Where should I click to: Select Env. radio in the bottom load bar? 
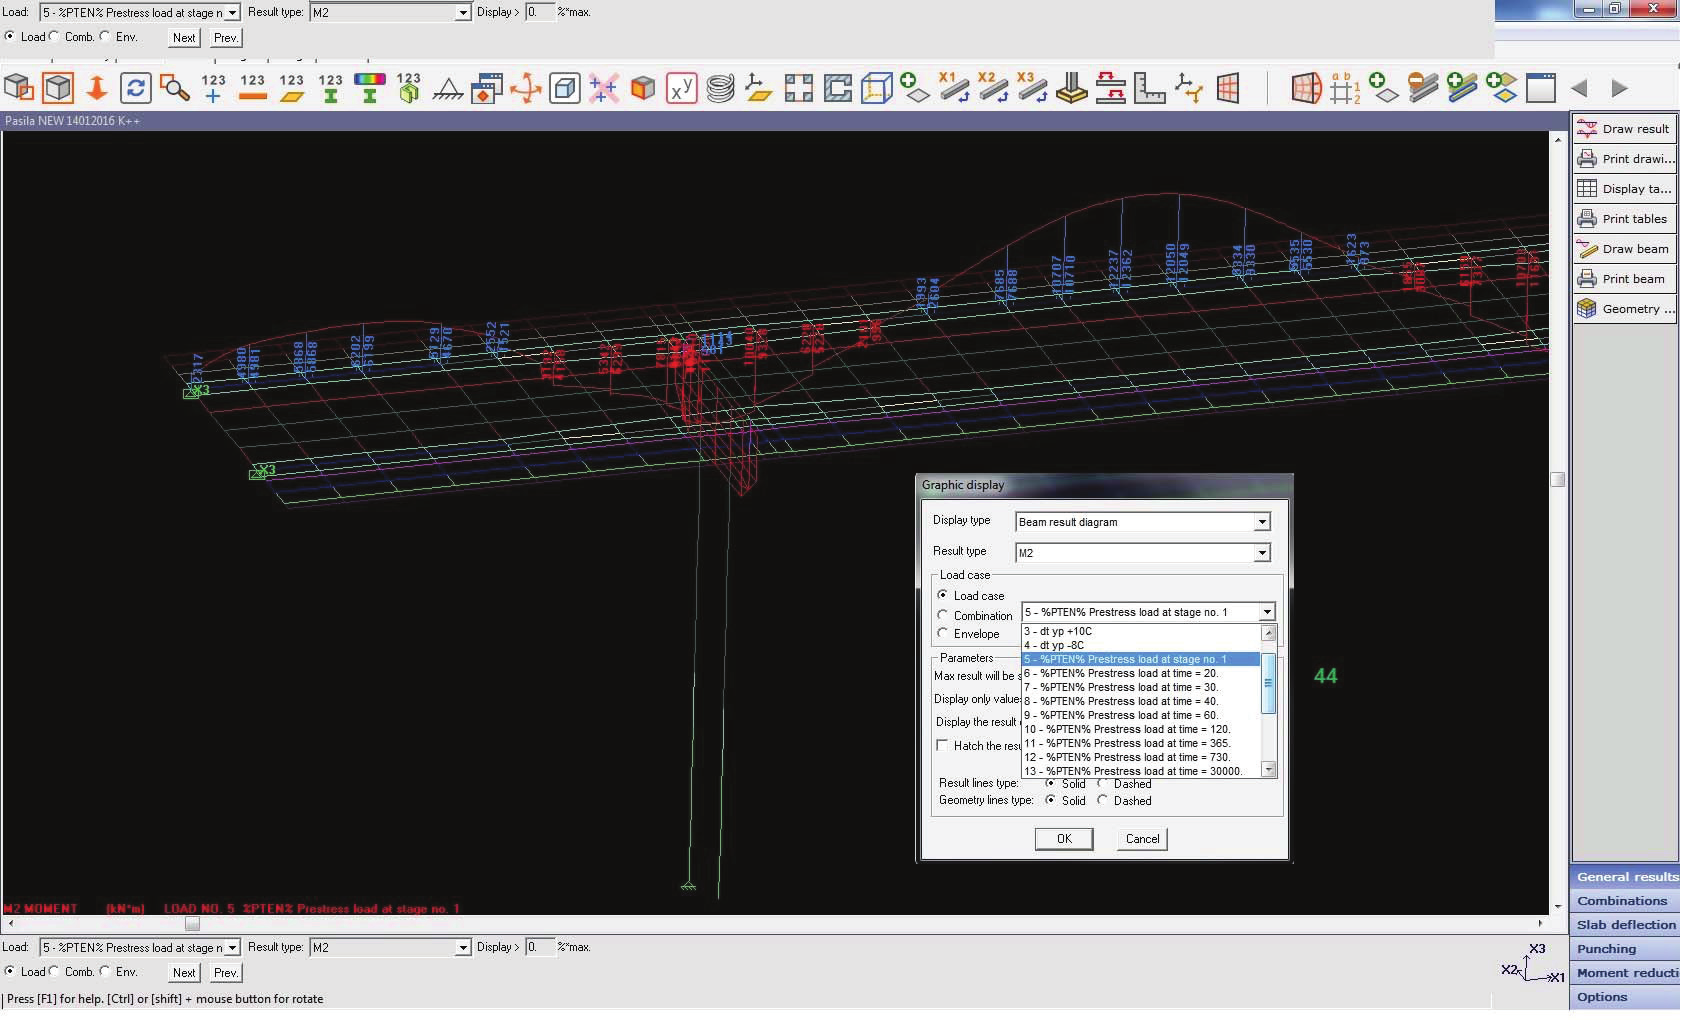(x=105, y=971)
